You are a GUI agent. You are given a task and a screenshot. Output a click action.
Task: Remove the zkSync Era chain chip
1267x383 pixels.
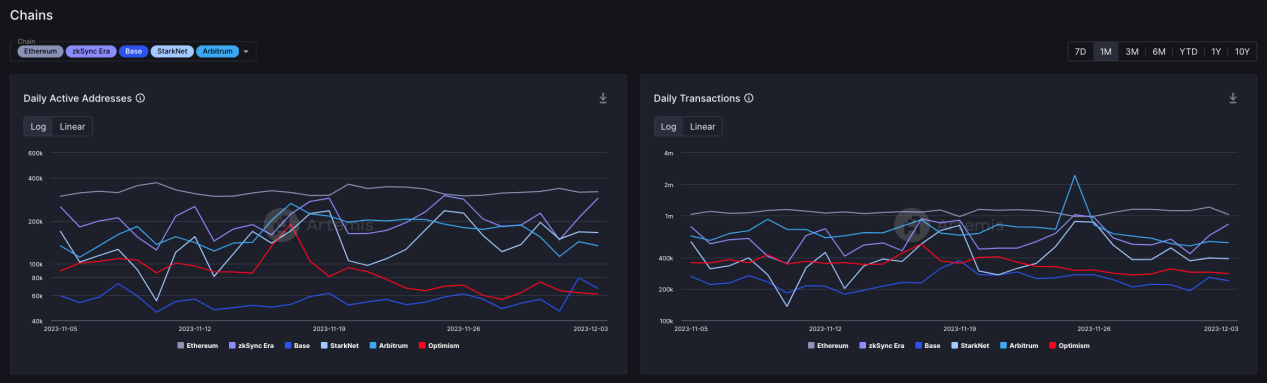coord(91,51)
